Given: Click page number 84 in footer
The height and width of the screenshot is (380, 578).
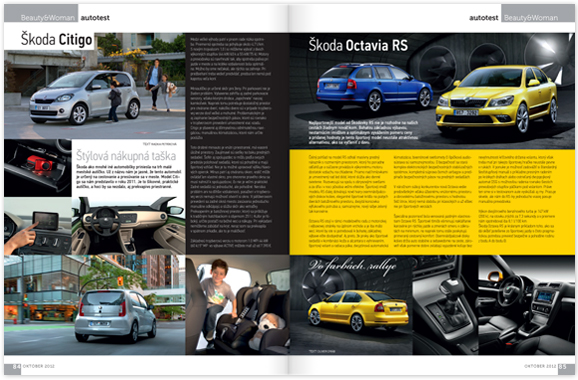Looking at the screenshot, I should point(17,366).
